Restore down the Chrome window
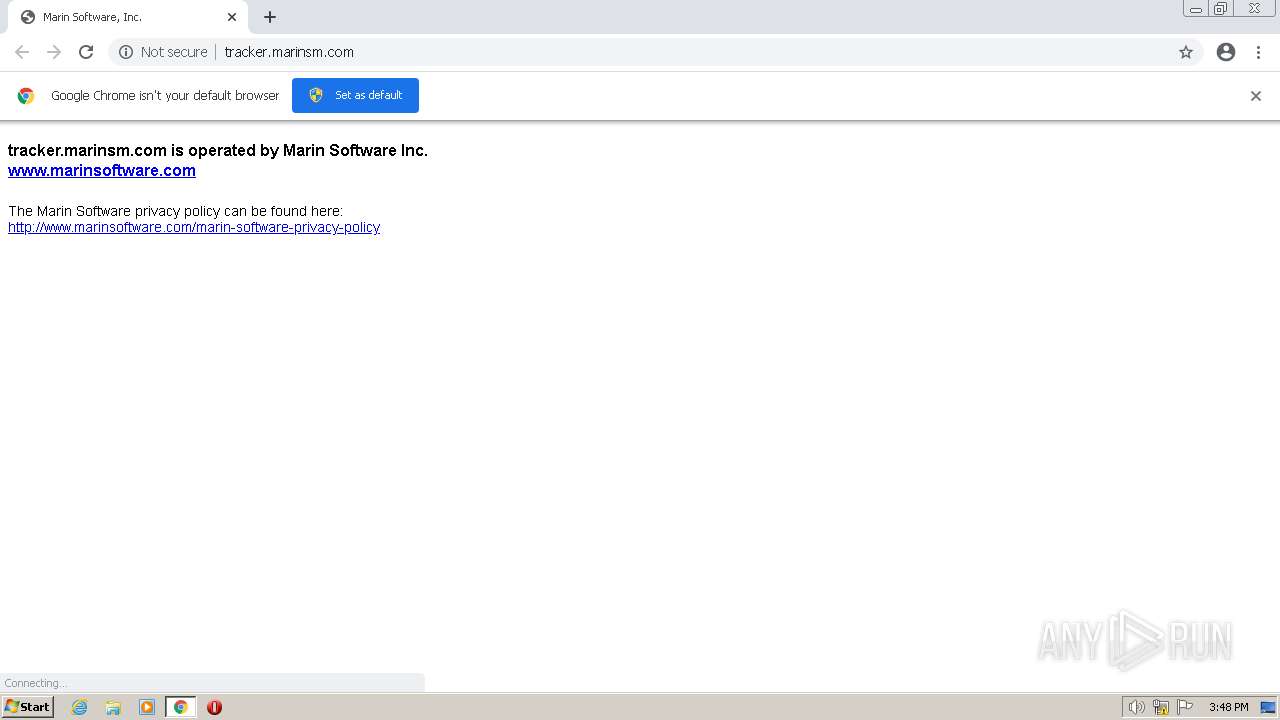Screen dimensions: 1280x720 [x=1221, y=8]
